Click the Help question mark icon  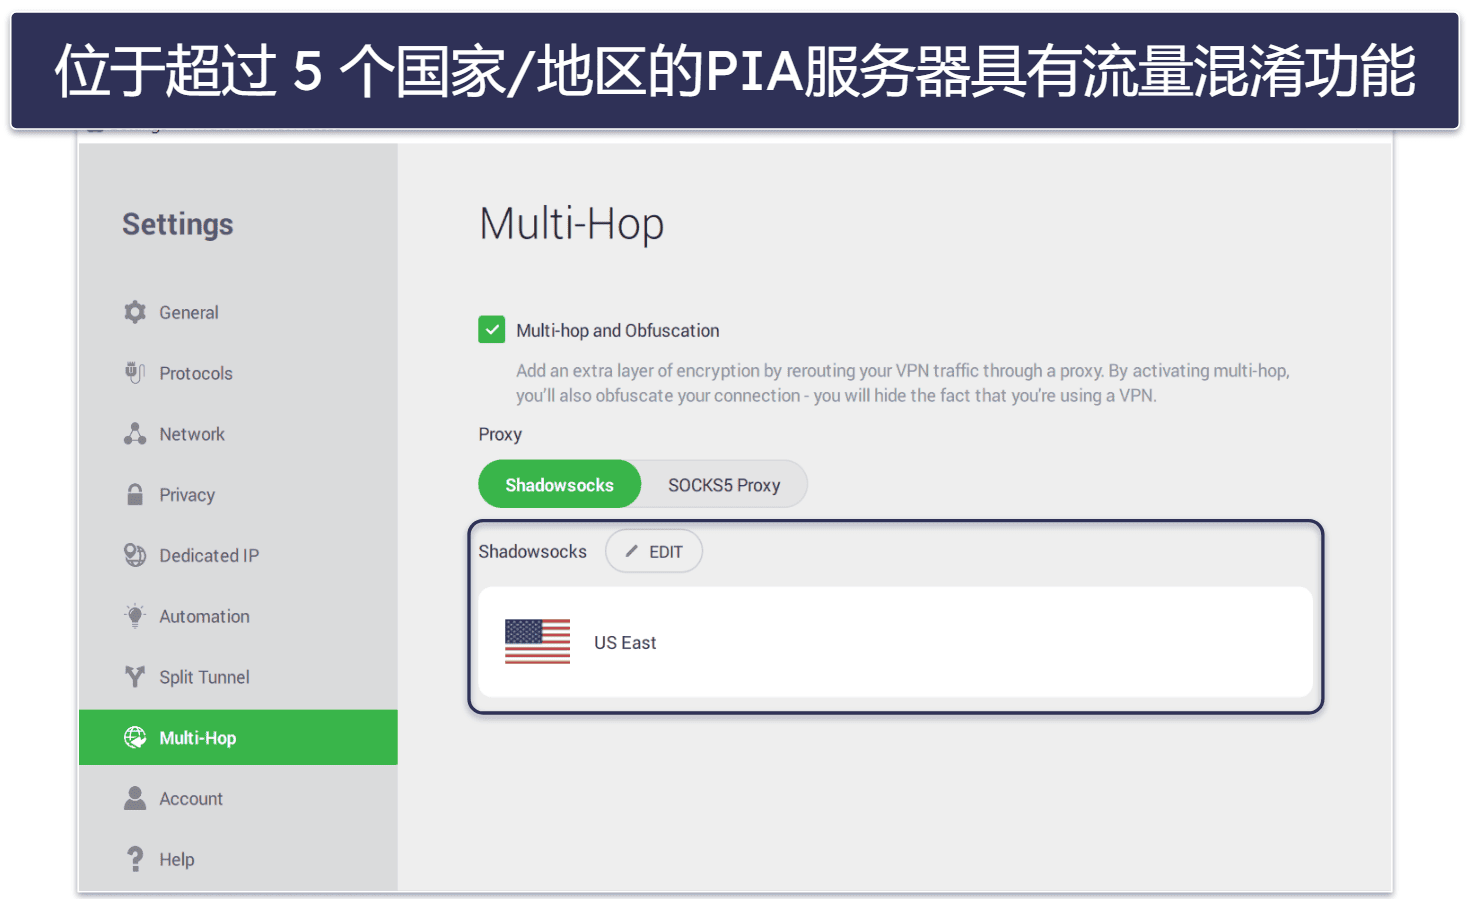tap(135, 859)
